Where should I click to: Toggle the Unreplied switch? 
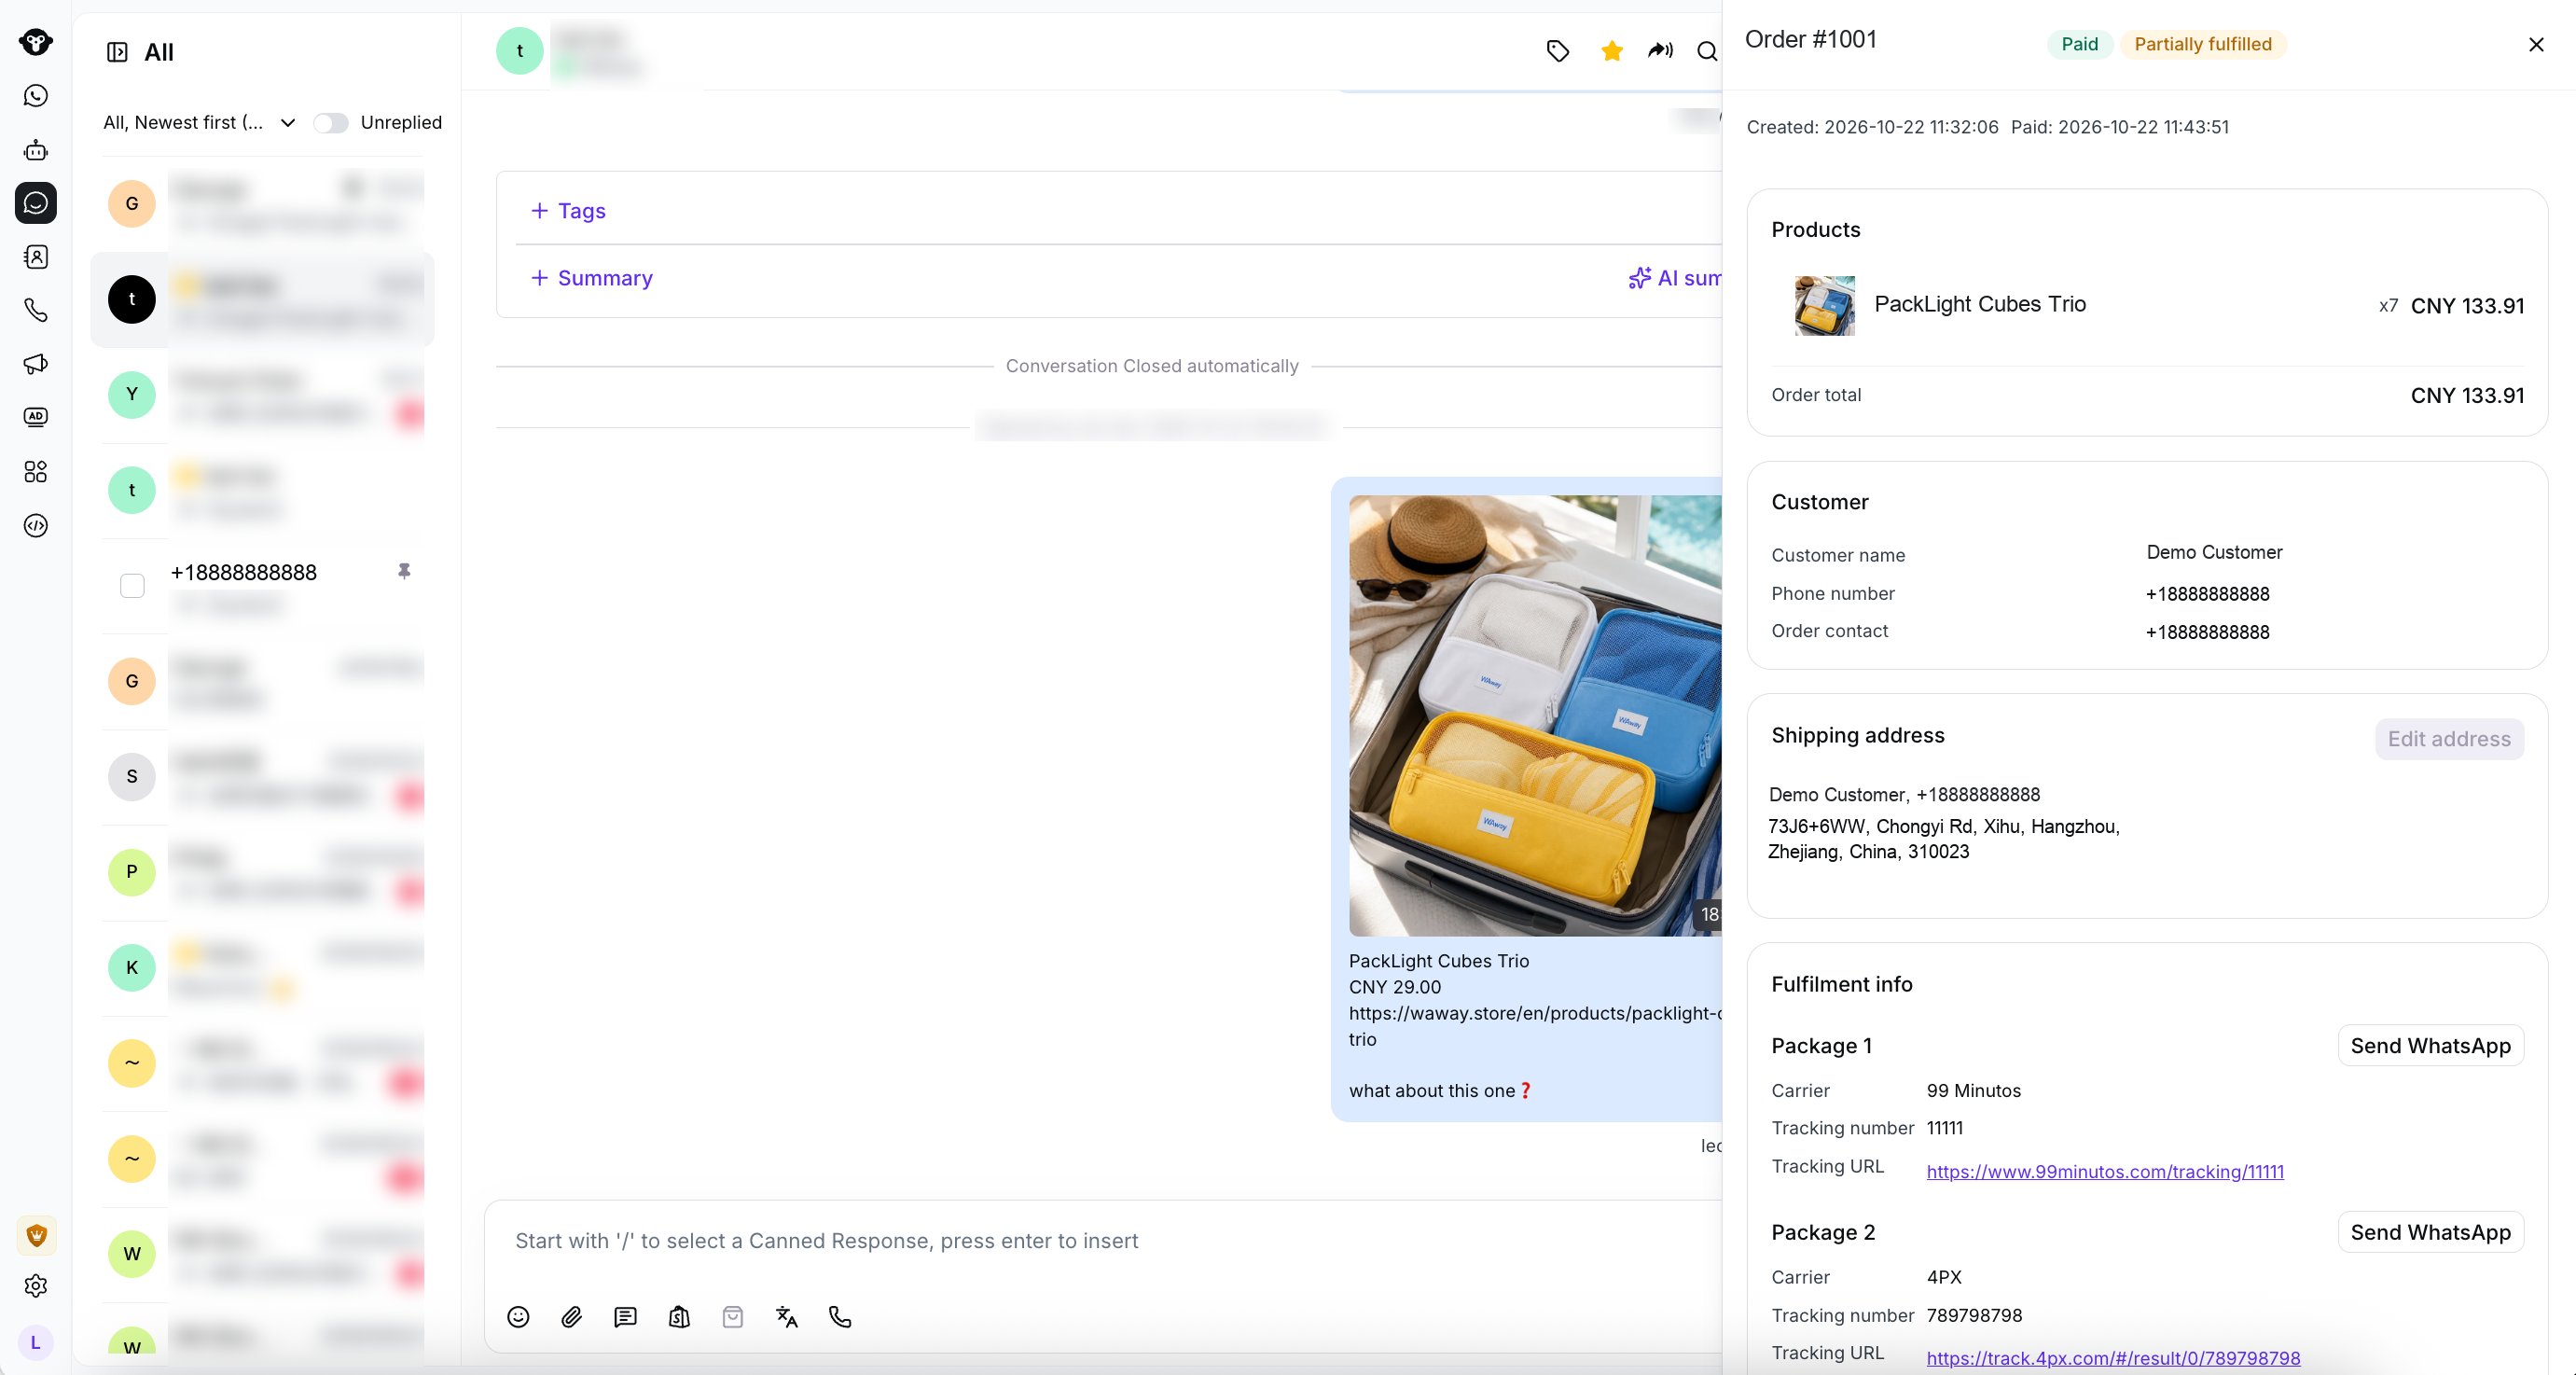pos(330,123)
